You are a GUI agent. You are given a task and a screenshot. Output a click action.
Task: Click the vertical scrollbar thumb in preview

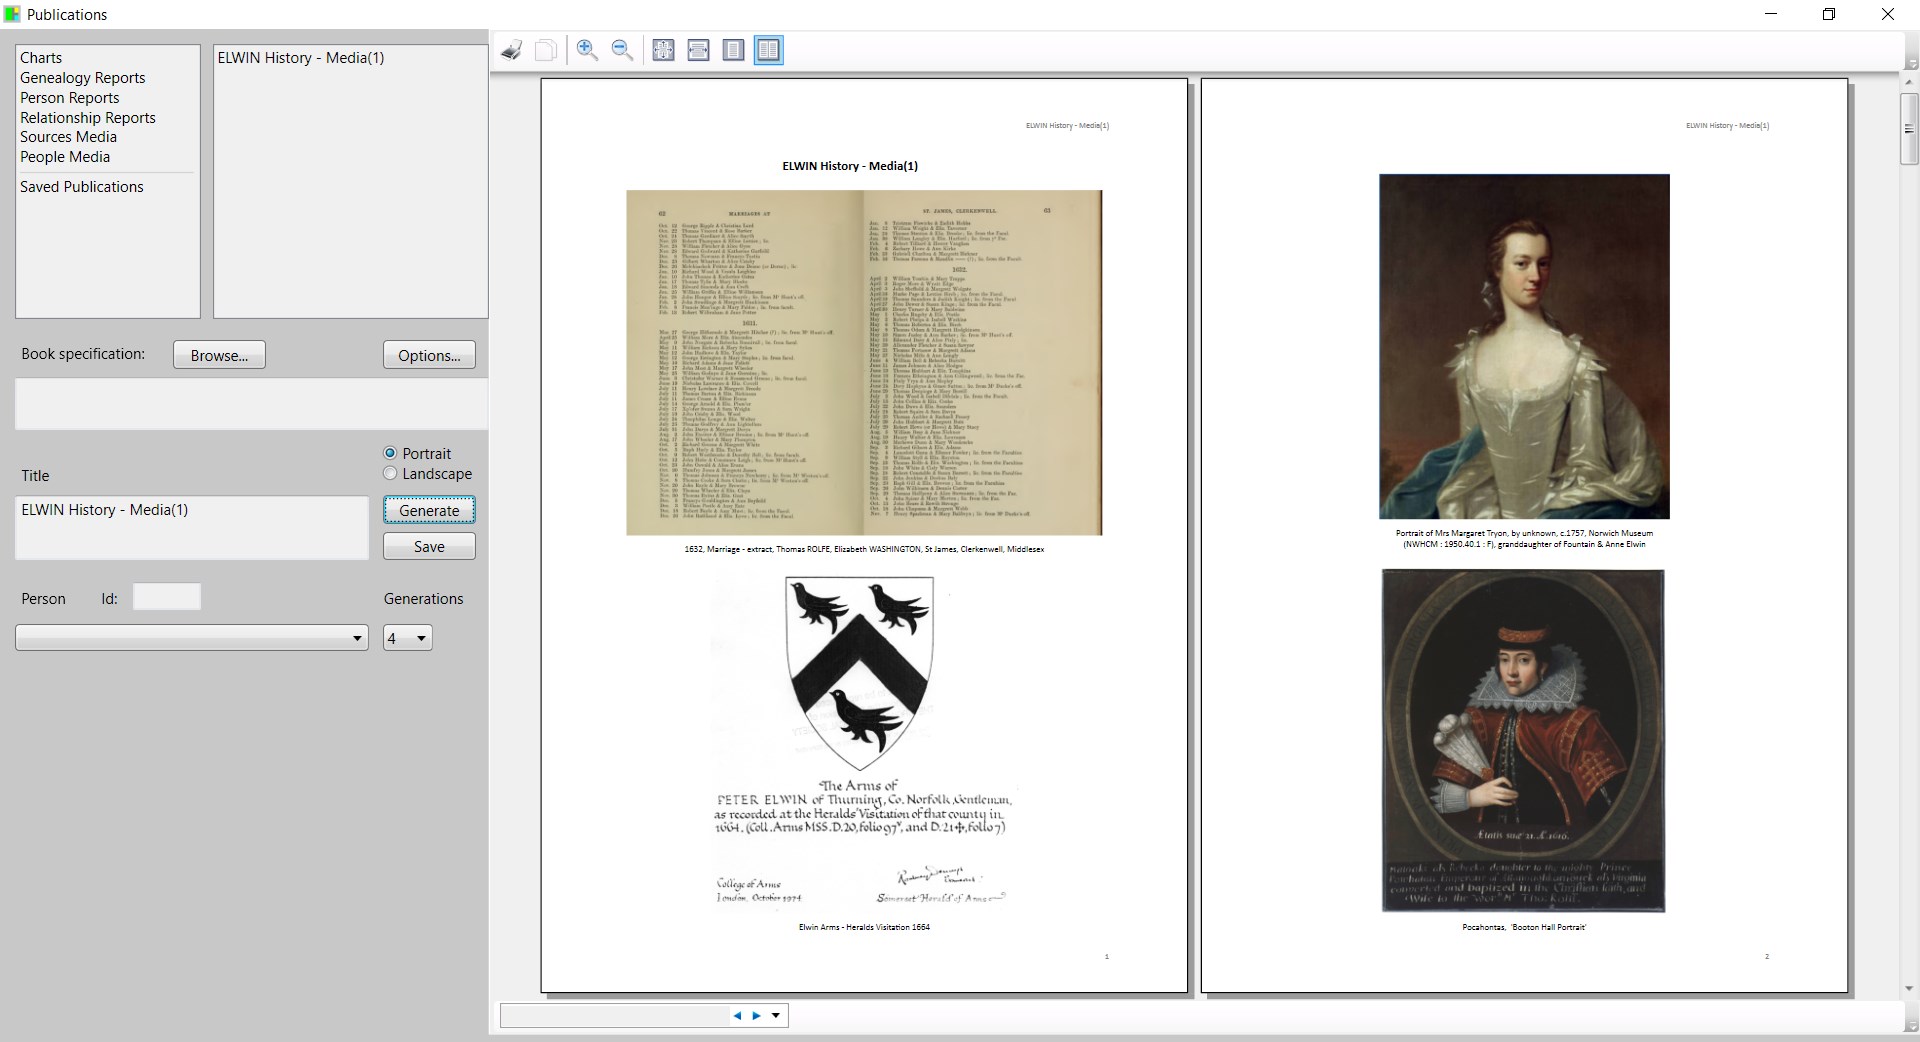pyautogui.click(x=1909, y=128)
